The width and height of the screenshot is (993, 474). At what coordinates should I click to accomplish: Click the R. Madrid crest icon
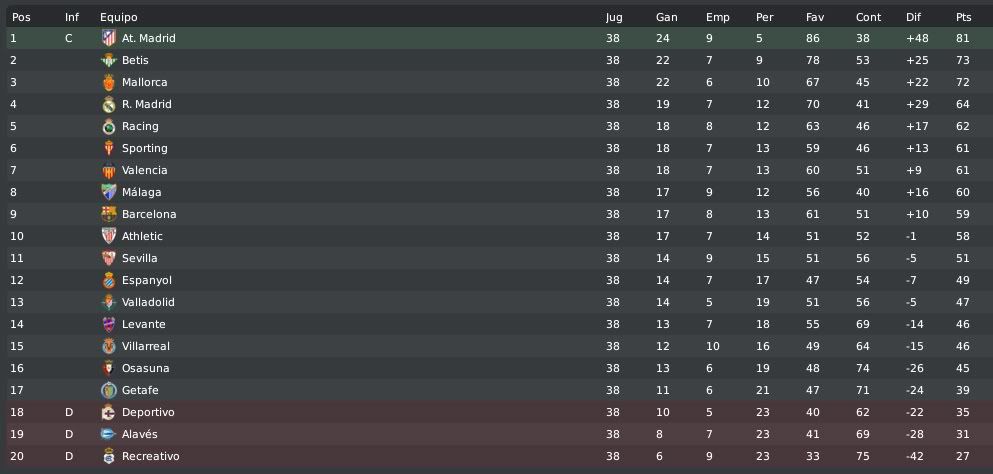click(109, 105)
